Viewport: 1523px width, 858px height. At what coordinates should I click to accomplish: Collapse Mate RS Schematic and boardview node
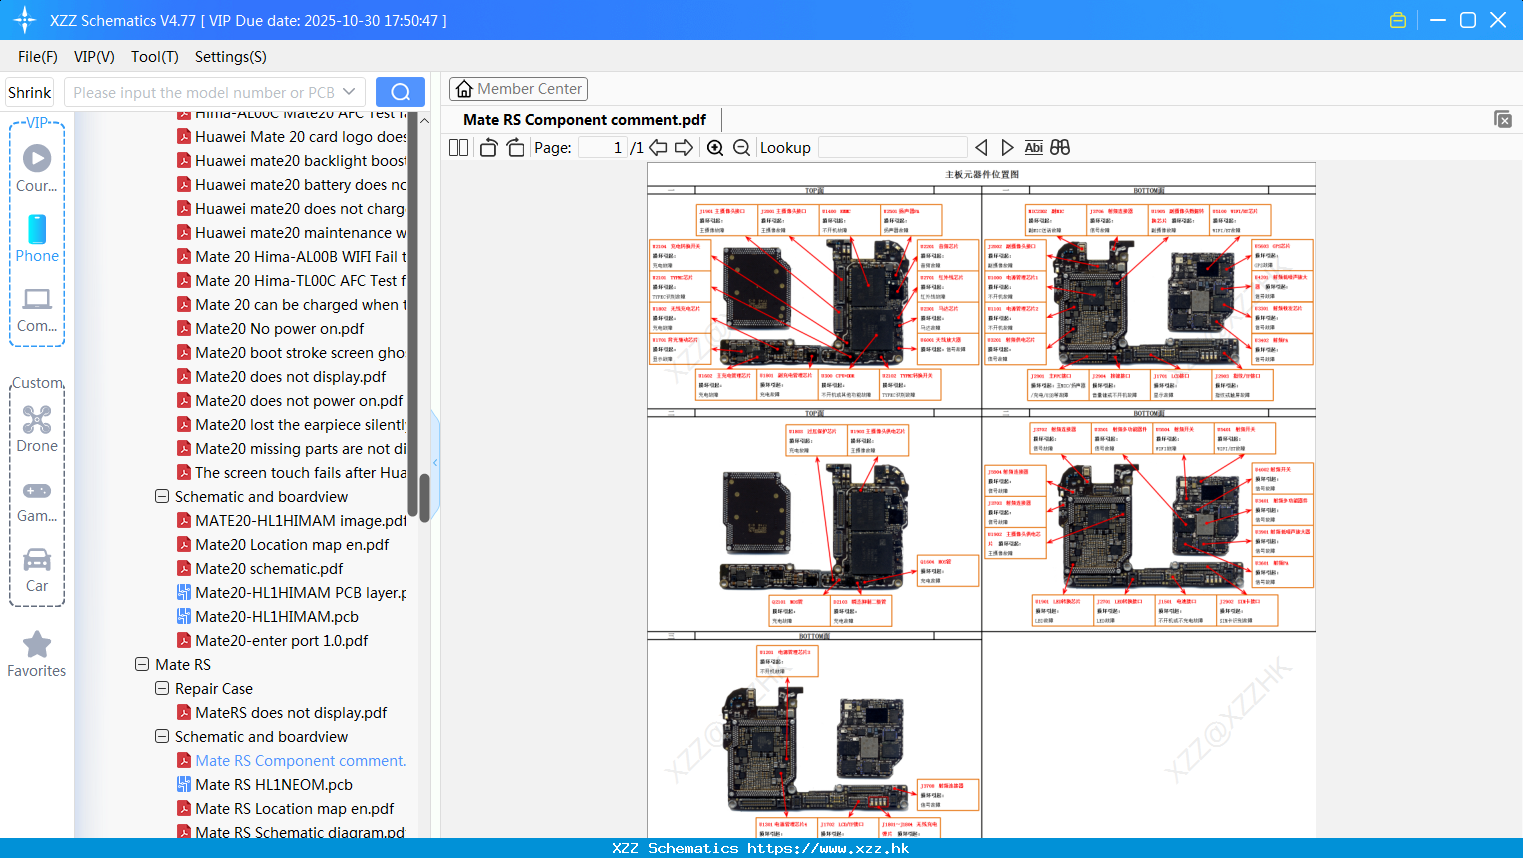pyautogui.click(x=162, y=736)
